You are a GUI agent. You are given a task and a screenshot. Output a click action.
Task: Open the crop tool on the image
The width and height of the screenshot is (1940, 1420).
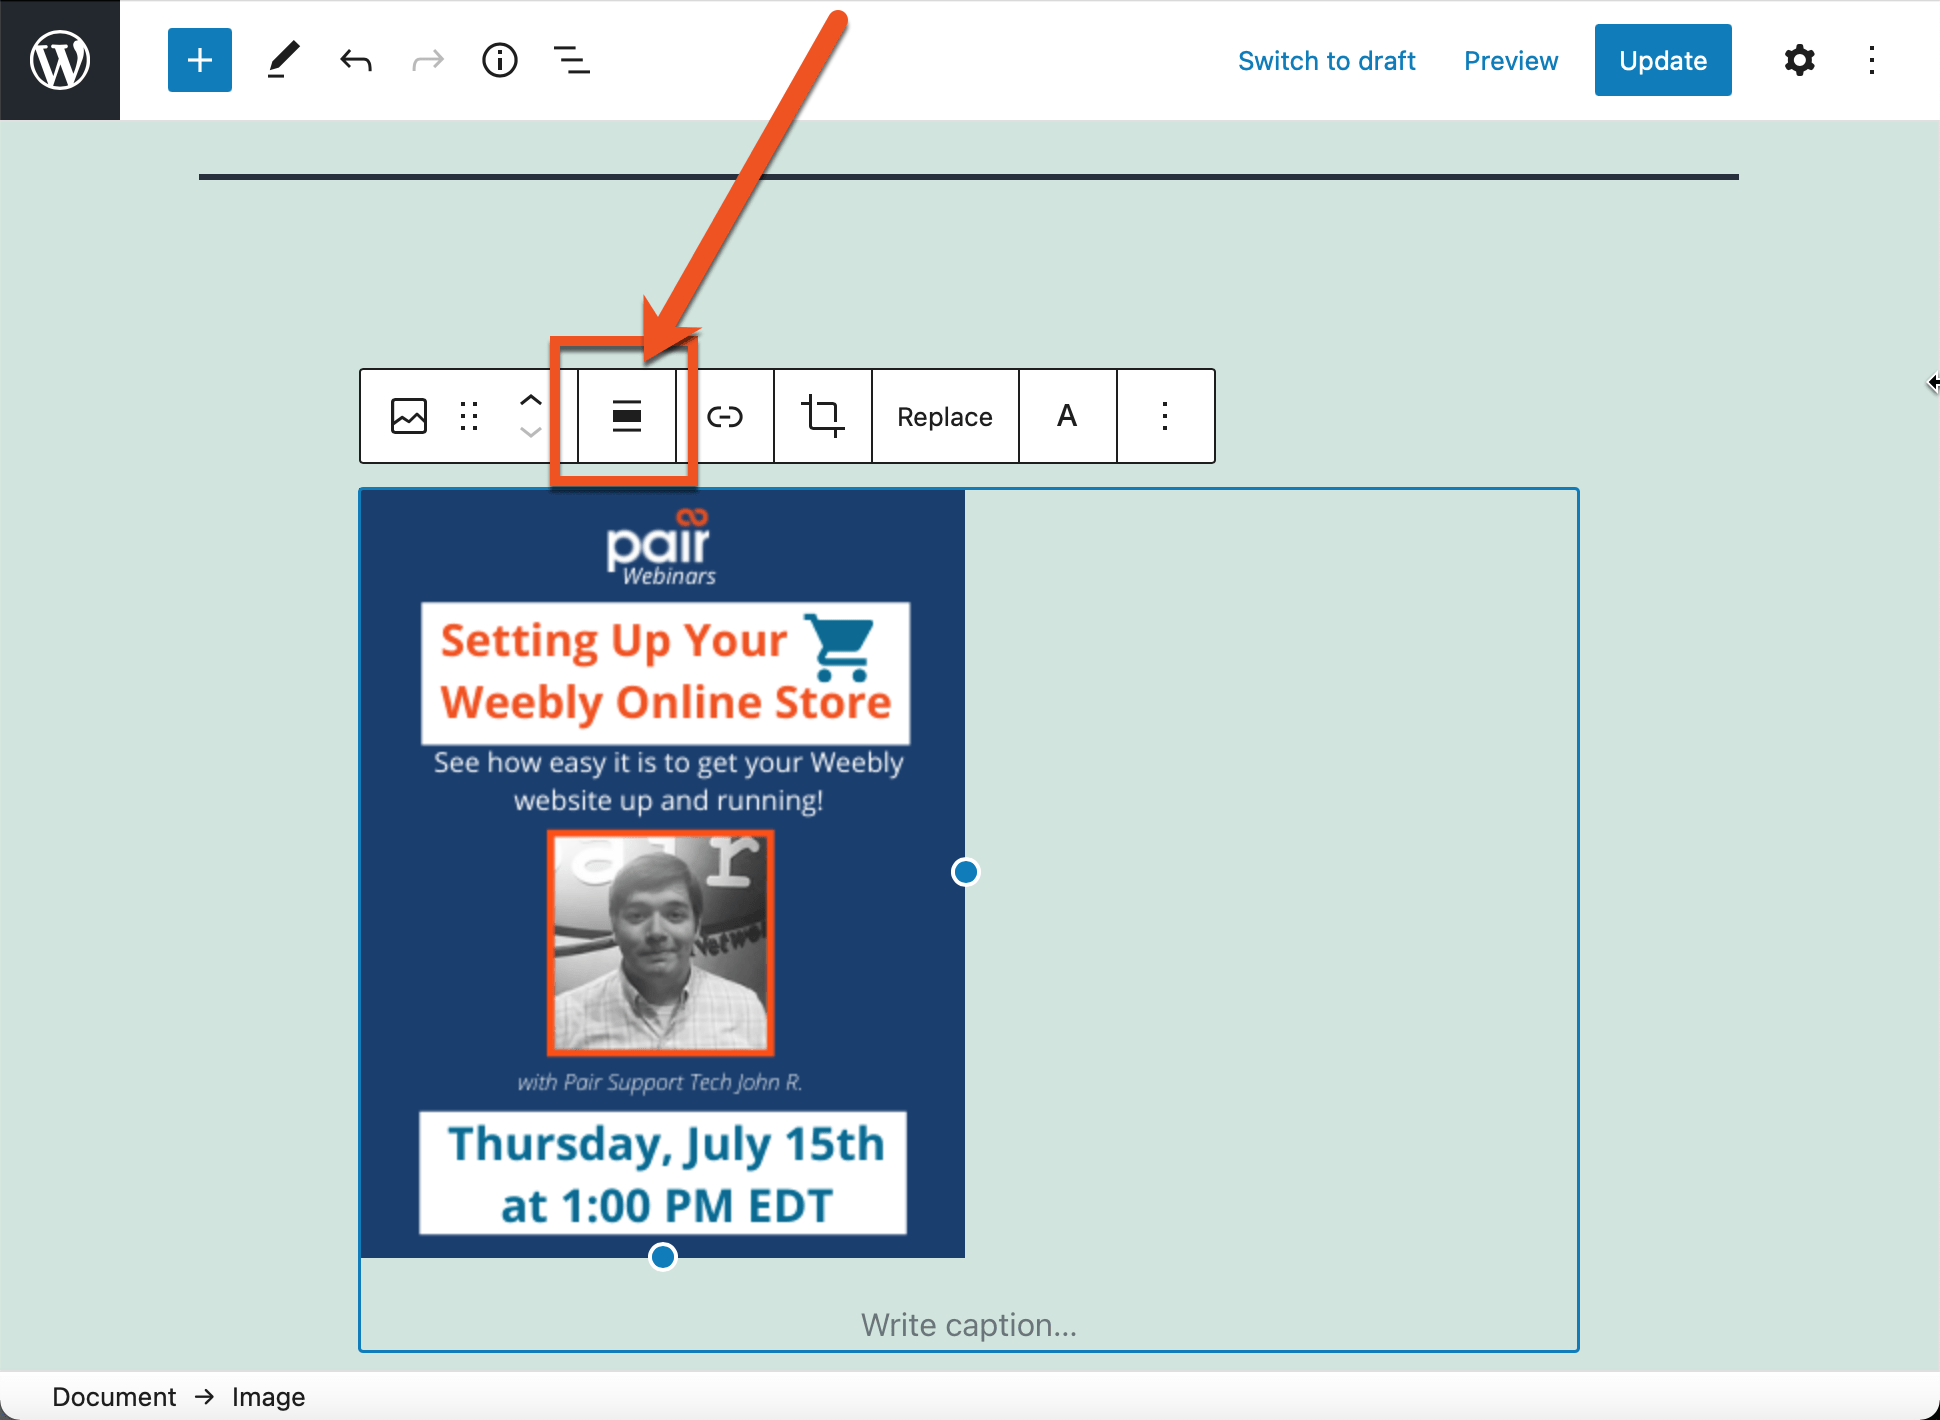pyautogui.click(x=822, y=416)
